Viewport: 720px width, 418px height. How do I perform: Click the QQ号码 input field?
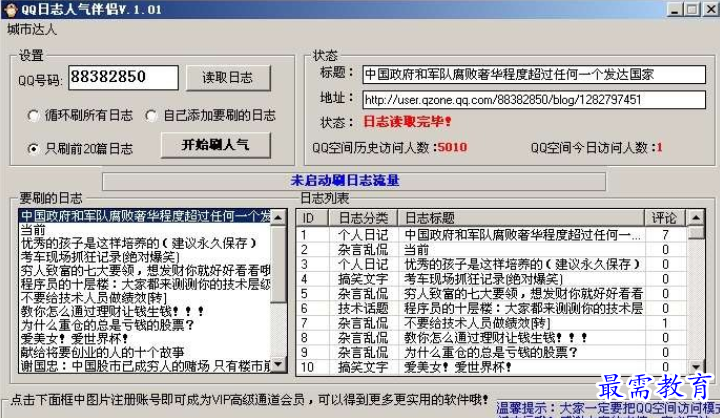point(123,77)
